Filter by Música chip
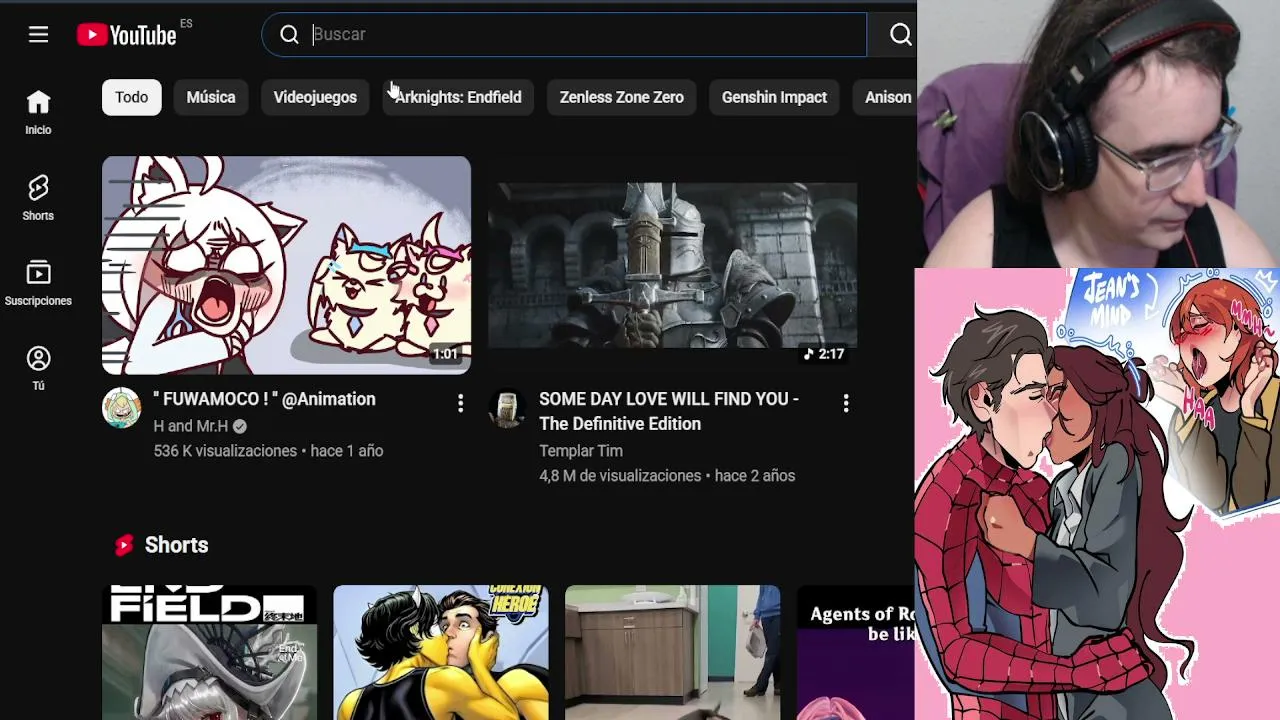The height and width of the screenshot is (720, 1280). pyautogui.click(x=211, y=97)
